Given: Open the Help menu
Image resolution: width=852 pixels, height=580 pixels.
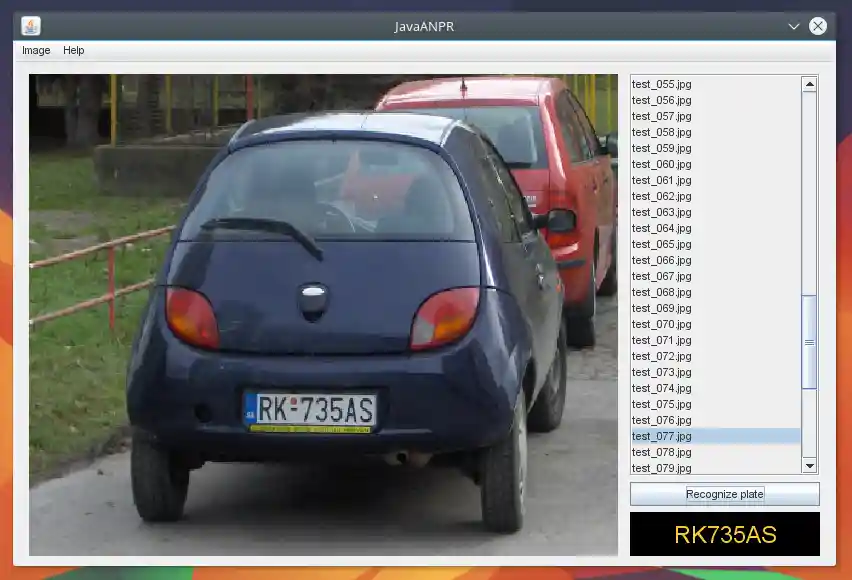Looking at the screenshot, I should pos(71,50).
